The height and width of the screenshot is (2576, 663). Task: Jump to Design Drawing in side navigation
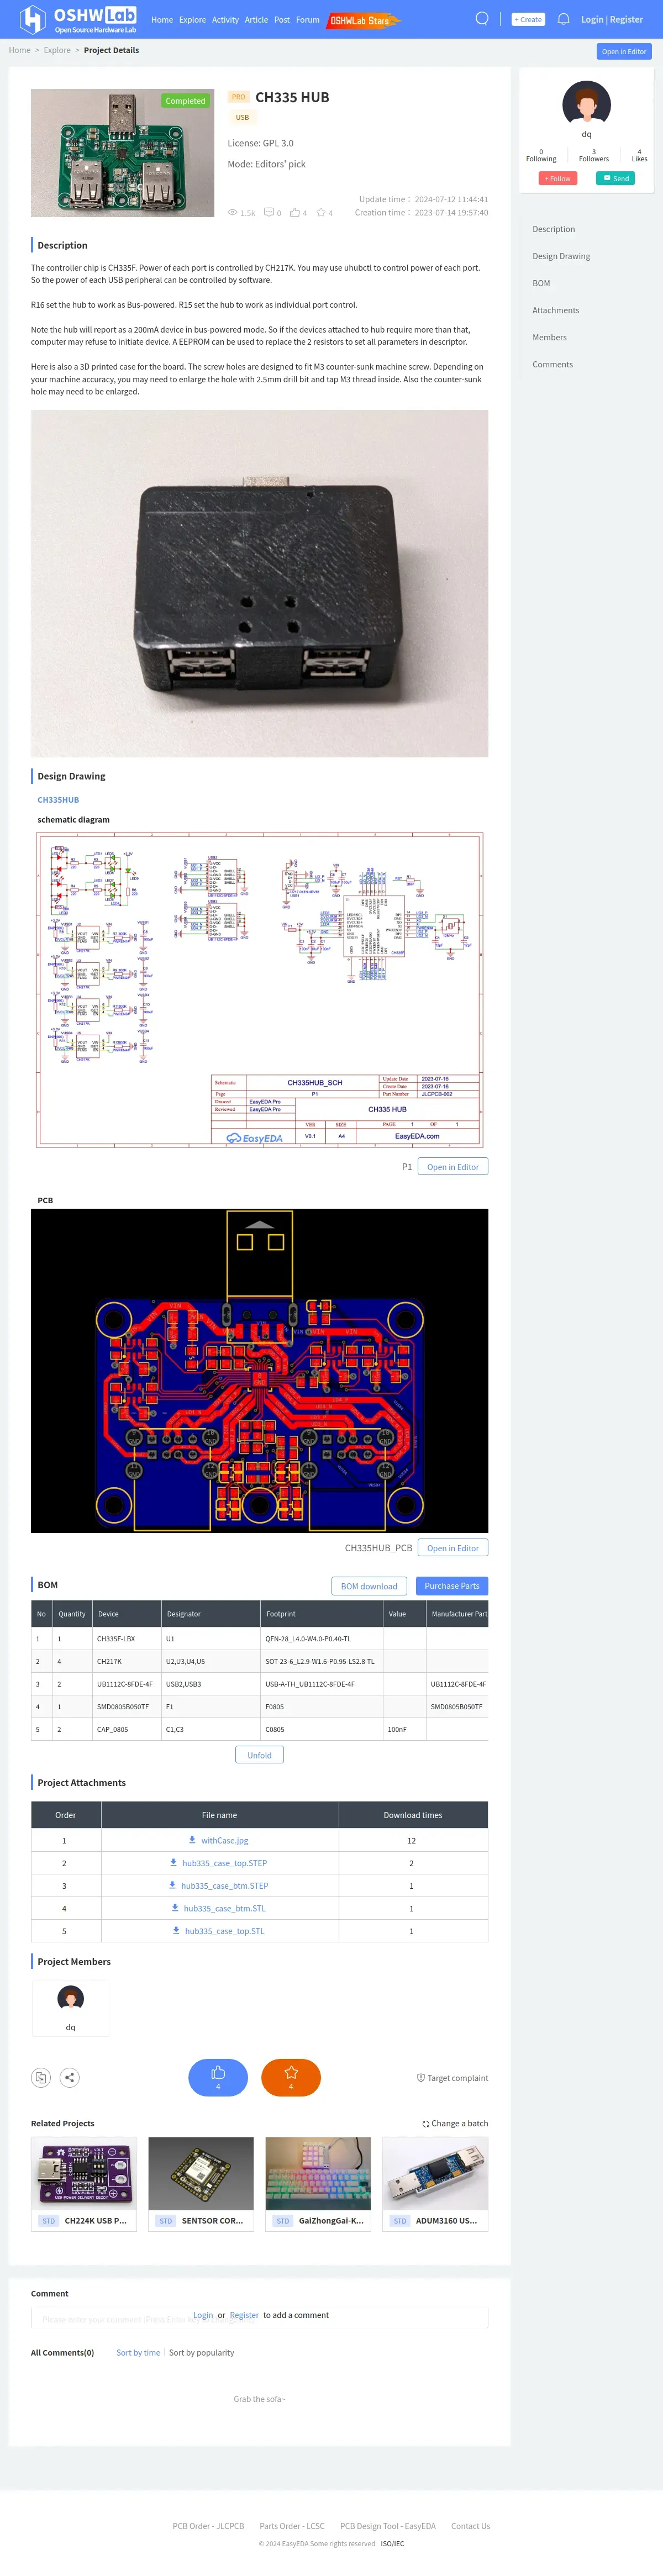click(561, 256)
